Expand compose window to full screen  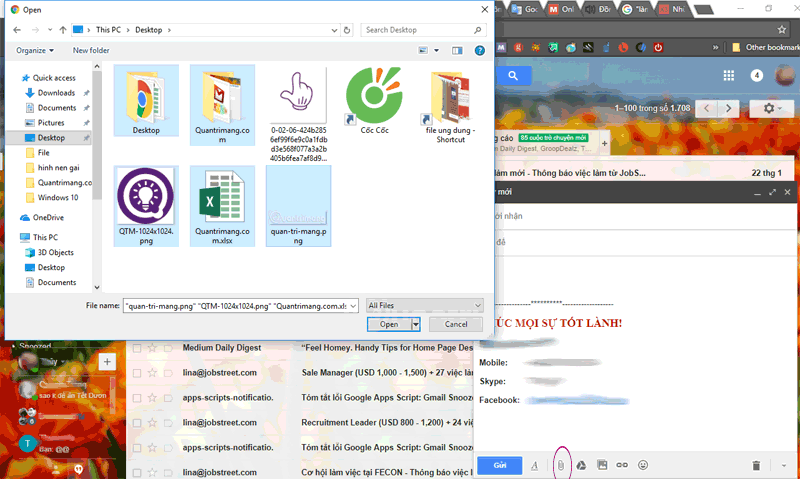click(x=772, y=192)
